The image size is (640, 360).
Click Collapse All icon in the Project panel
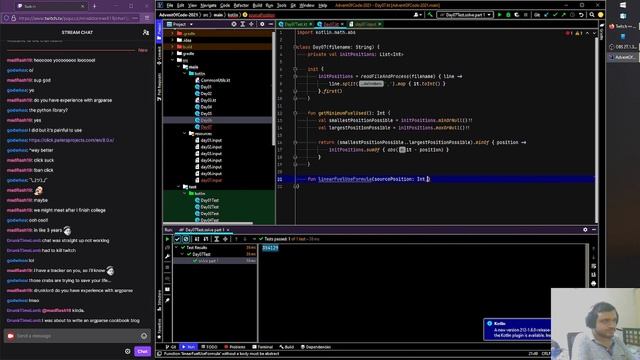[251, 24]
